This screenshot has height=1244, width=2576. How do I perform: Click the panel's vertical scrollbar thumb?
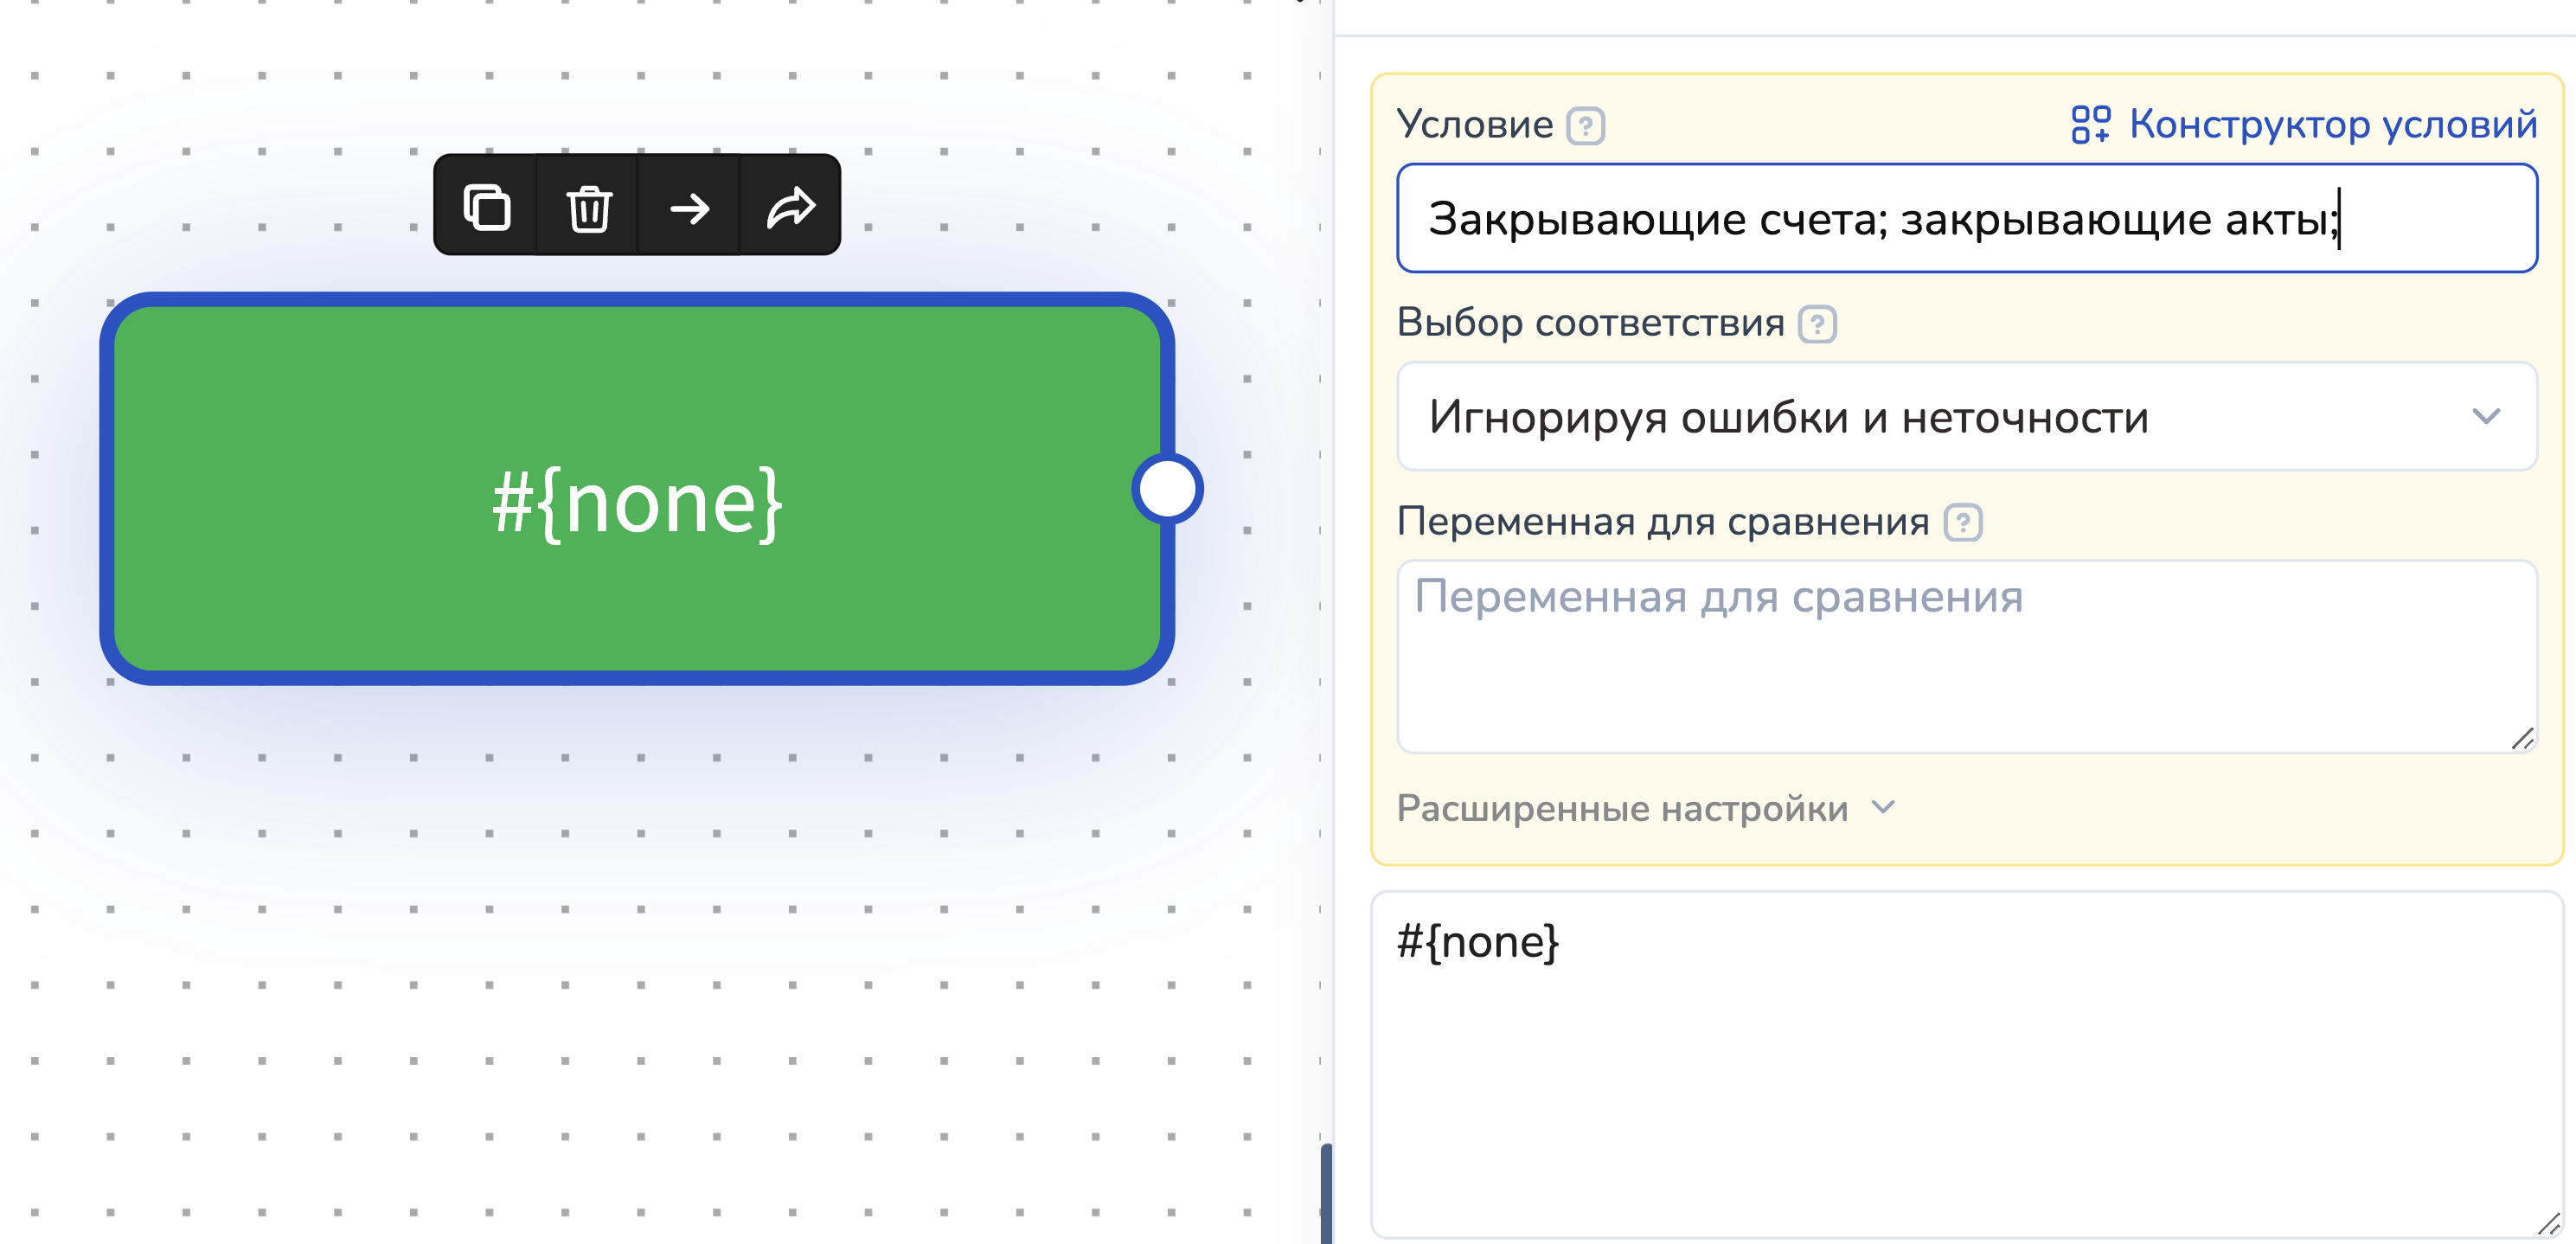coord(1326,1194)
